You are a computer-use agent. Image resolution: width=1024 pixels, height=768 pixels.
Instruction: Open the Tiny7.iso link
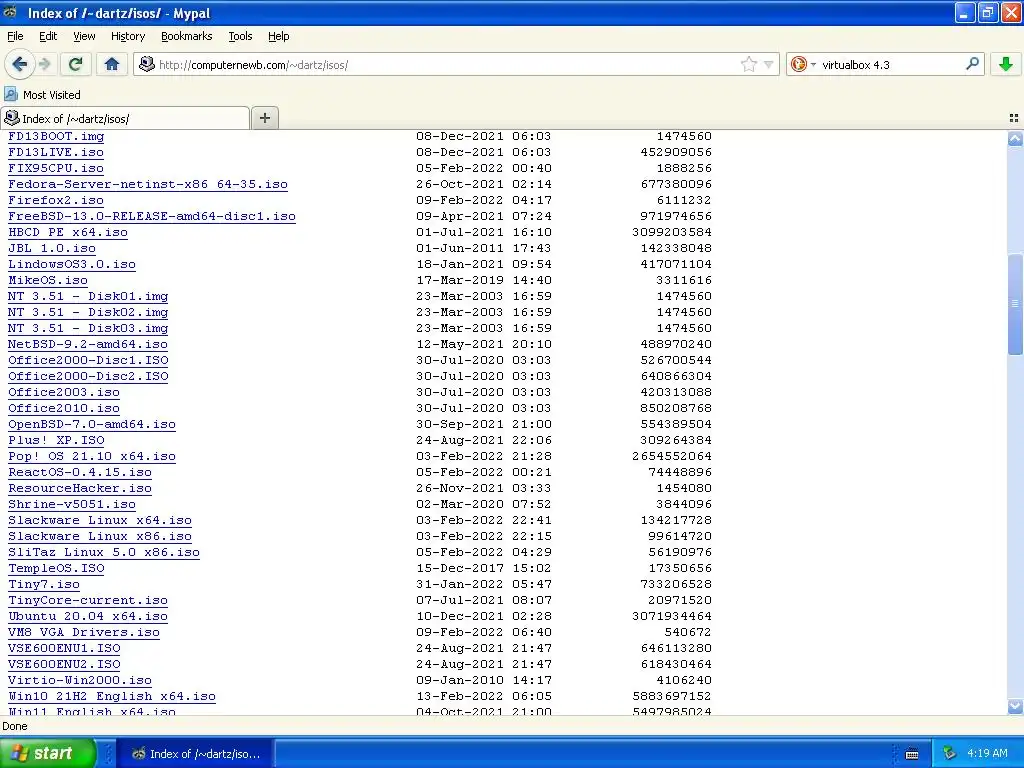pos(44,584)
